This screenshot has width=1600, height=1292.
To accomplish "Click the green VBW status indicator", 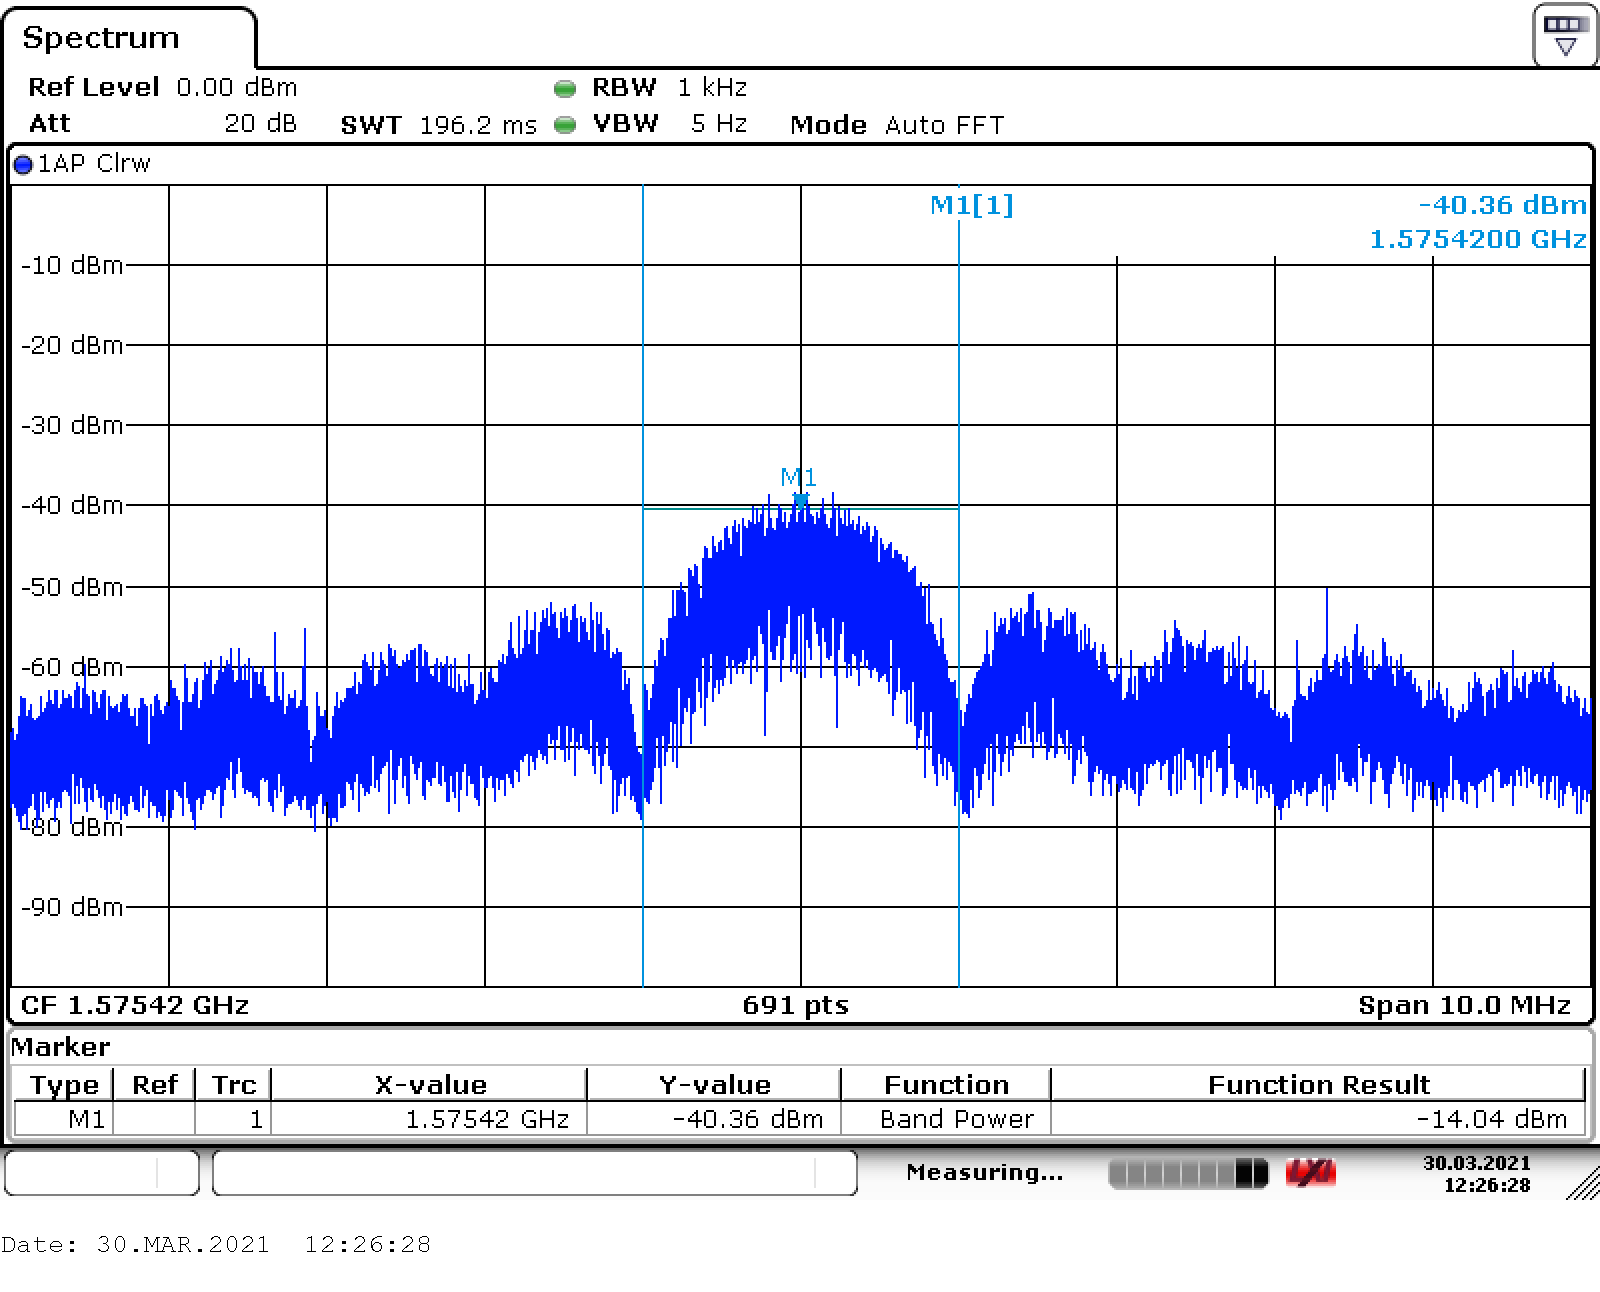I will 565,125.
